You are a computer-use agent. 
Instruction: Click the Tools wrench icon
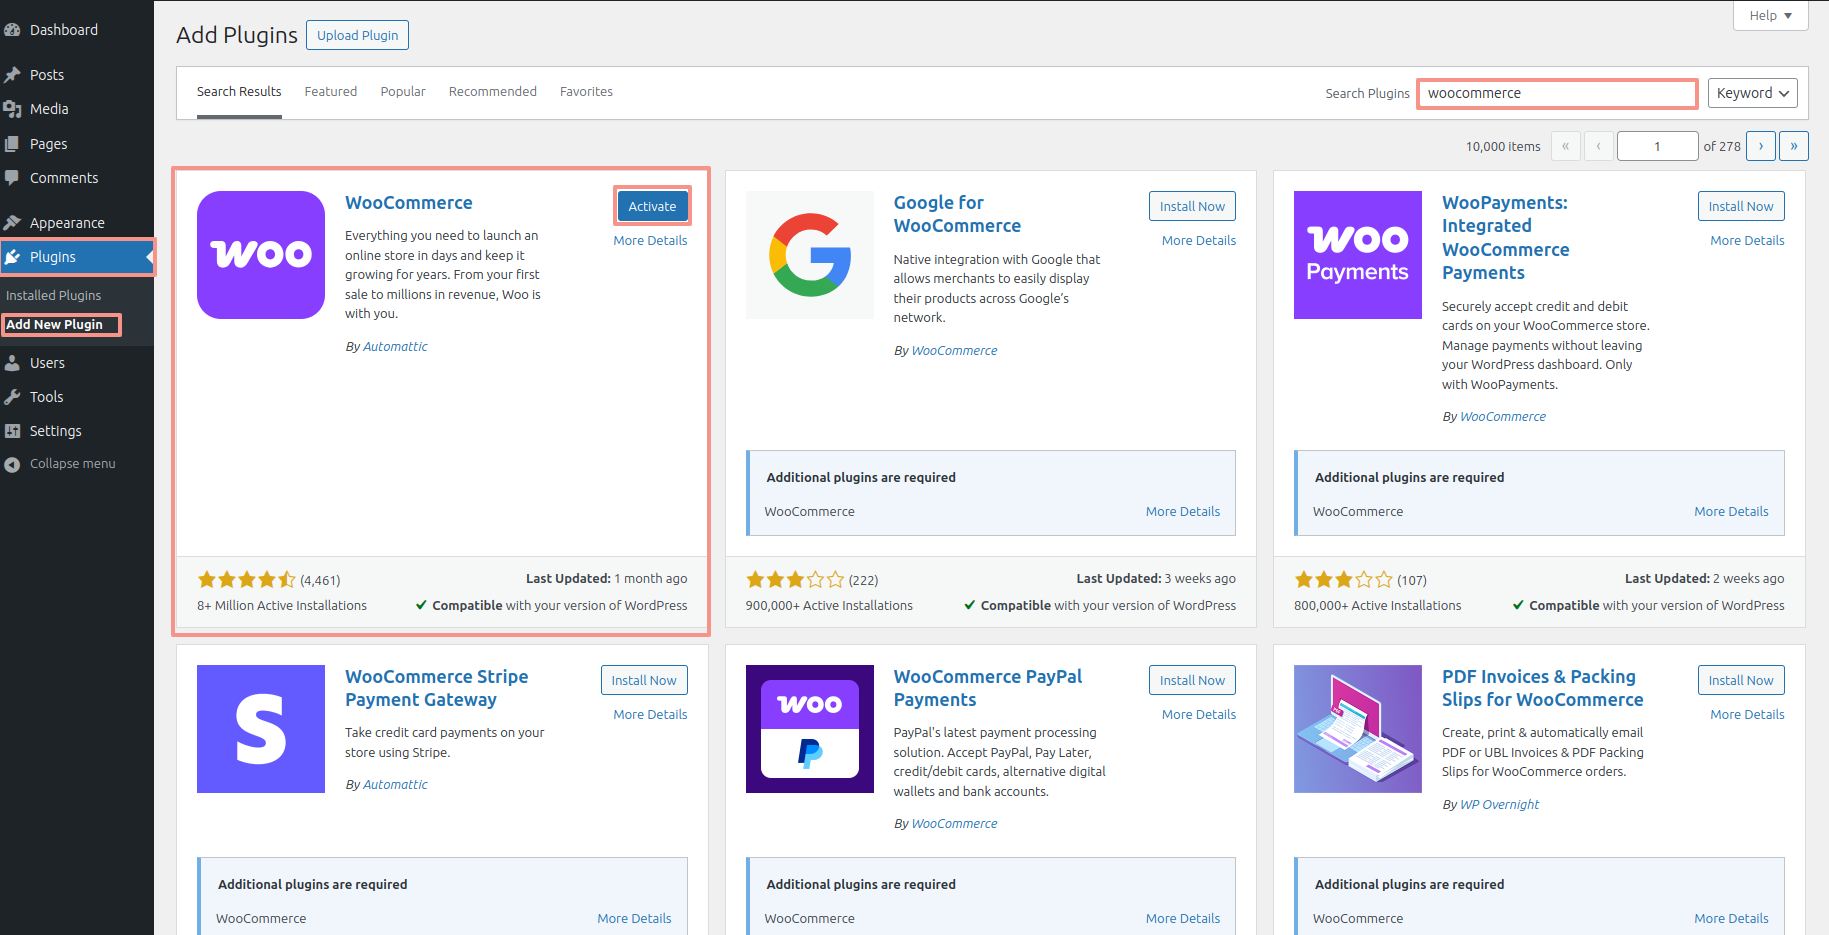pyautogui.click(x=12, y=397)
